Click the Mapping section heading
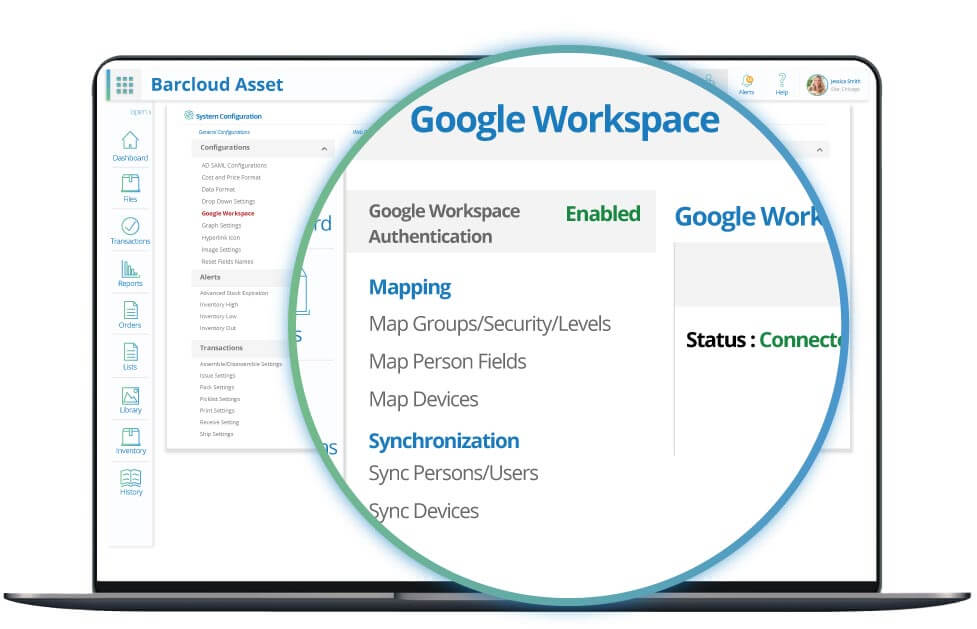Viewport: 977px width, 629px height. point(409,287)
